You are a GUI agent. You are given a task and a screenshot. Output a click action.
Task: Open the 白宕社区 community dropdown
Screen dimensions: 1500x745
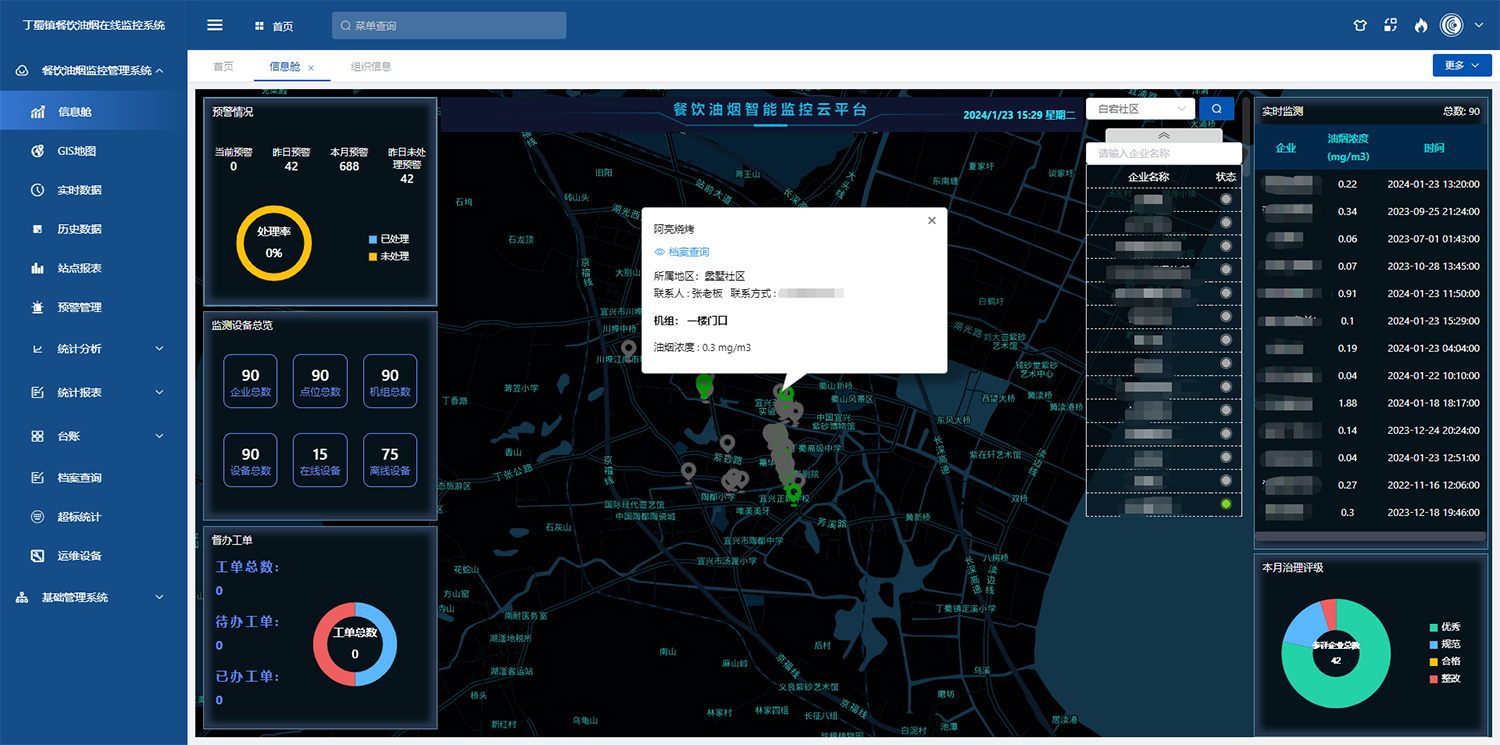[1140, 109]
